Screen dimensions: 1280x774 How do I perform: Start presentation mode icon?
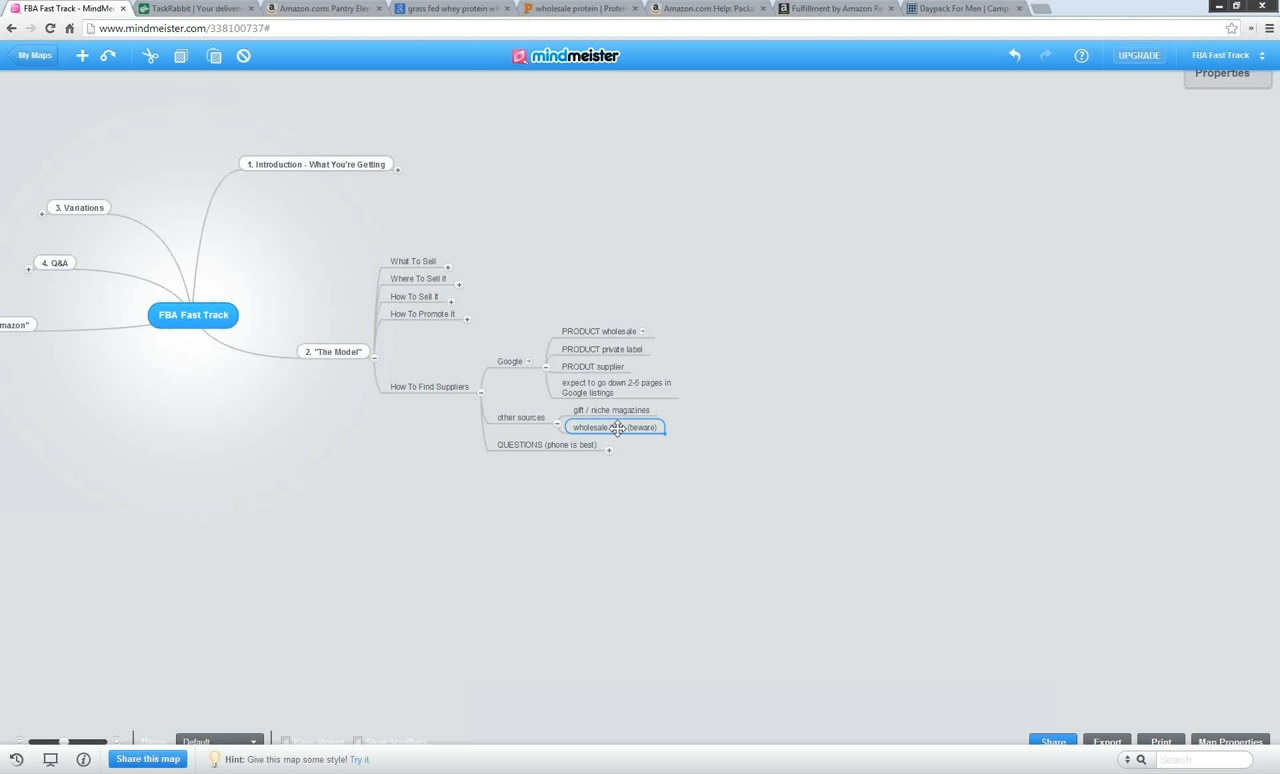50,759
